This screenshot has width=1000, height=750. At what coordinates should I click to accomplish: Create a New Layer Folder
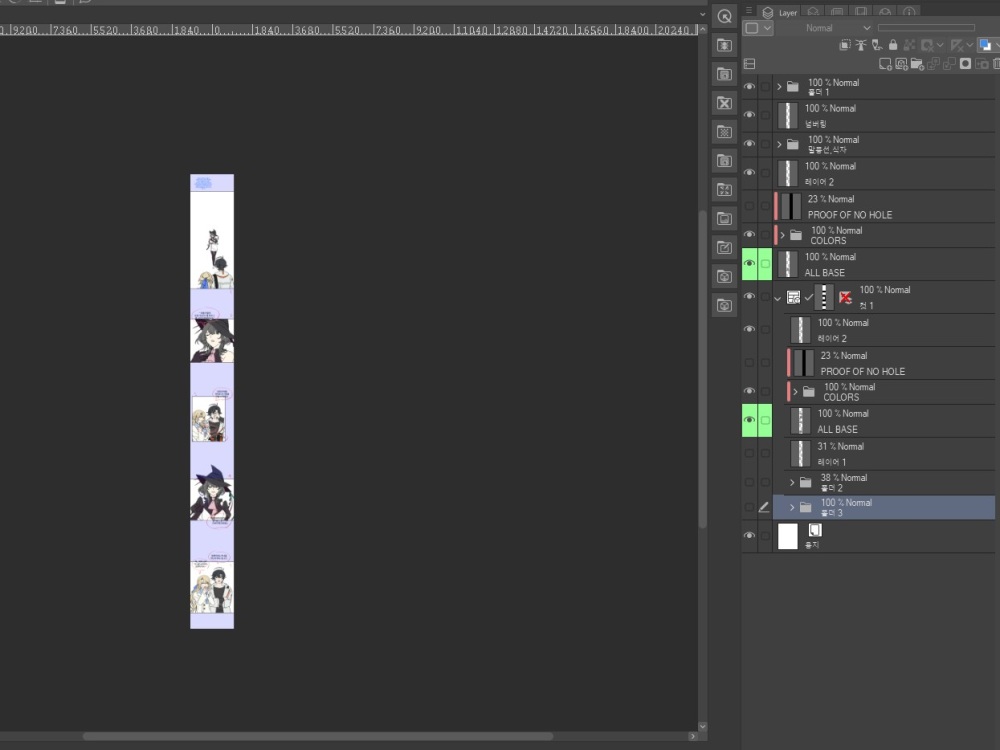pos(917,64)
